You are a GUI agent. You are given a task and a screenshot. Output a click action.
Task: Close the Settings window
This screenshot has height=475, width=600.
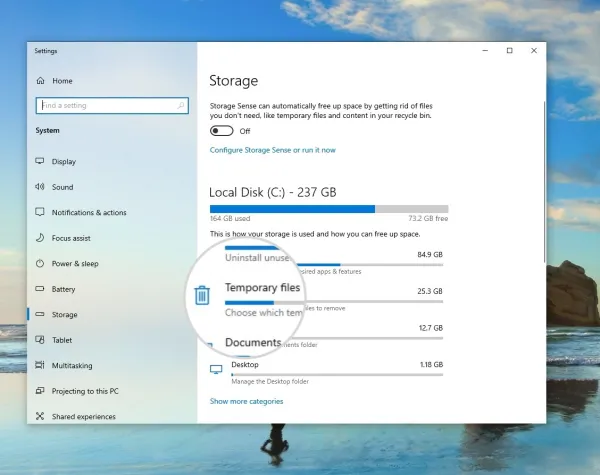click(534, 51)
